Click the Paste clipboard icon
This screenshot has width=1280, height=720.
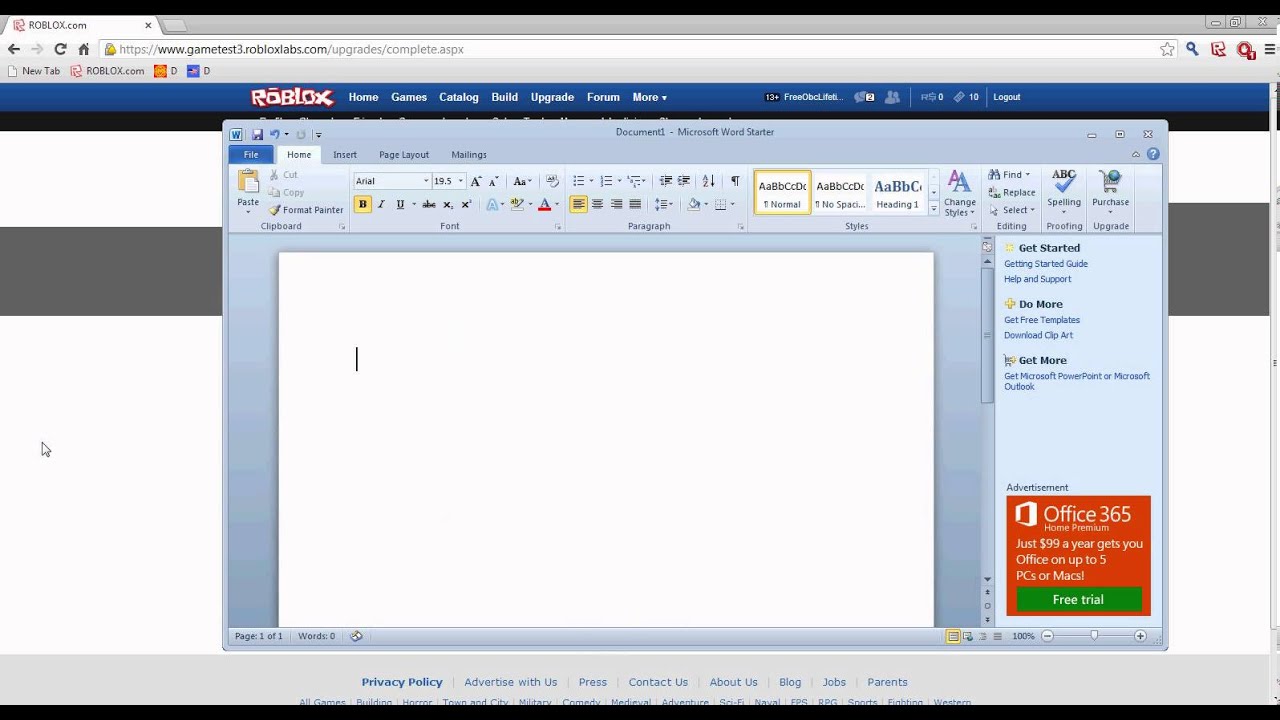coord(248,181)
